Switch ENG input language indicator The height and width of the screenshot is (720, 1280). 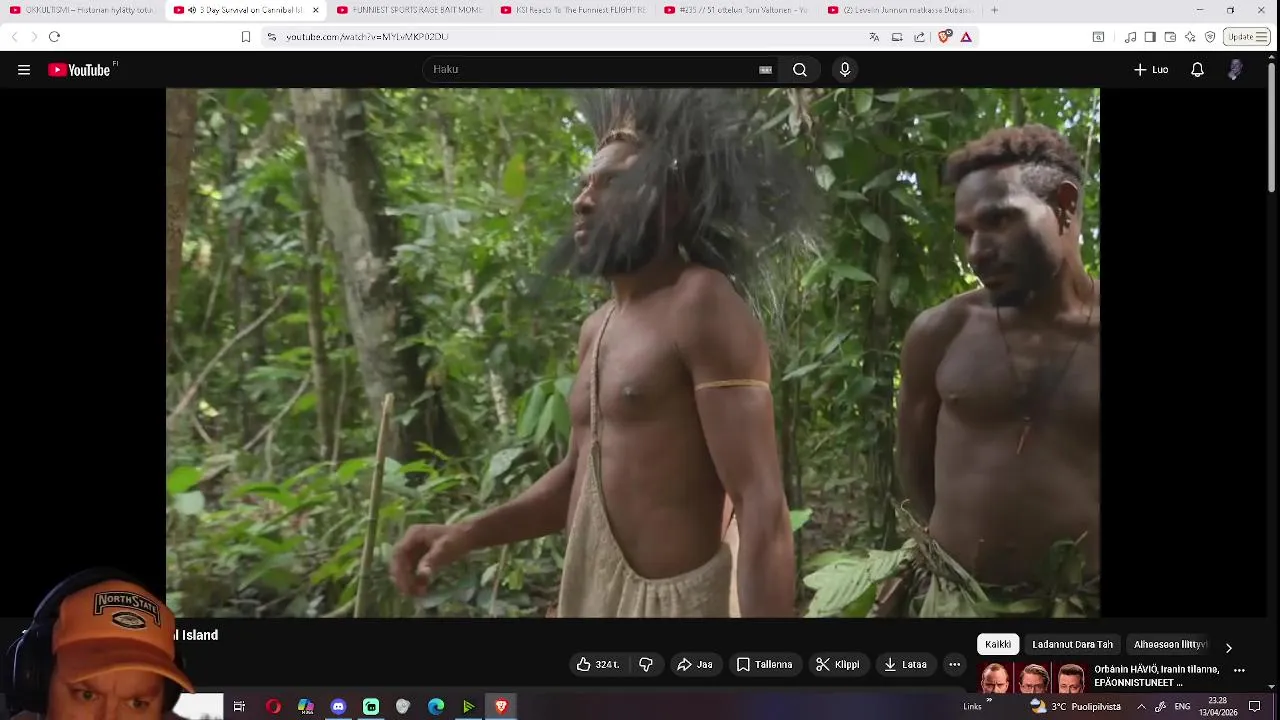1182,707
